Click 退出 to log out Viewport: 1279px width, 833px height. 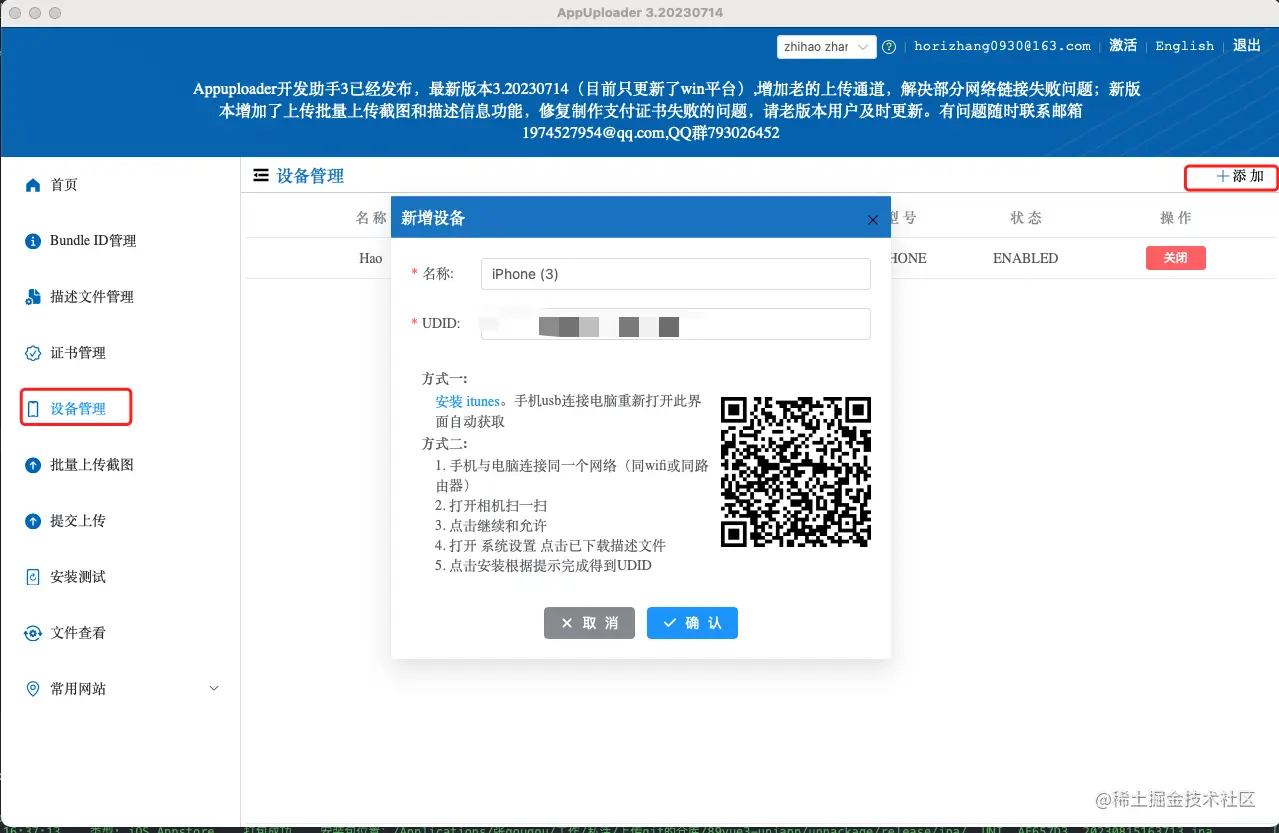(1247, 46)
